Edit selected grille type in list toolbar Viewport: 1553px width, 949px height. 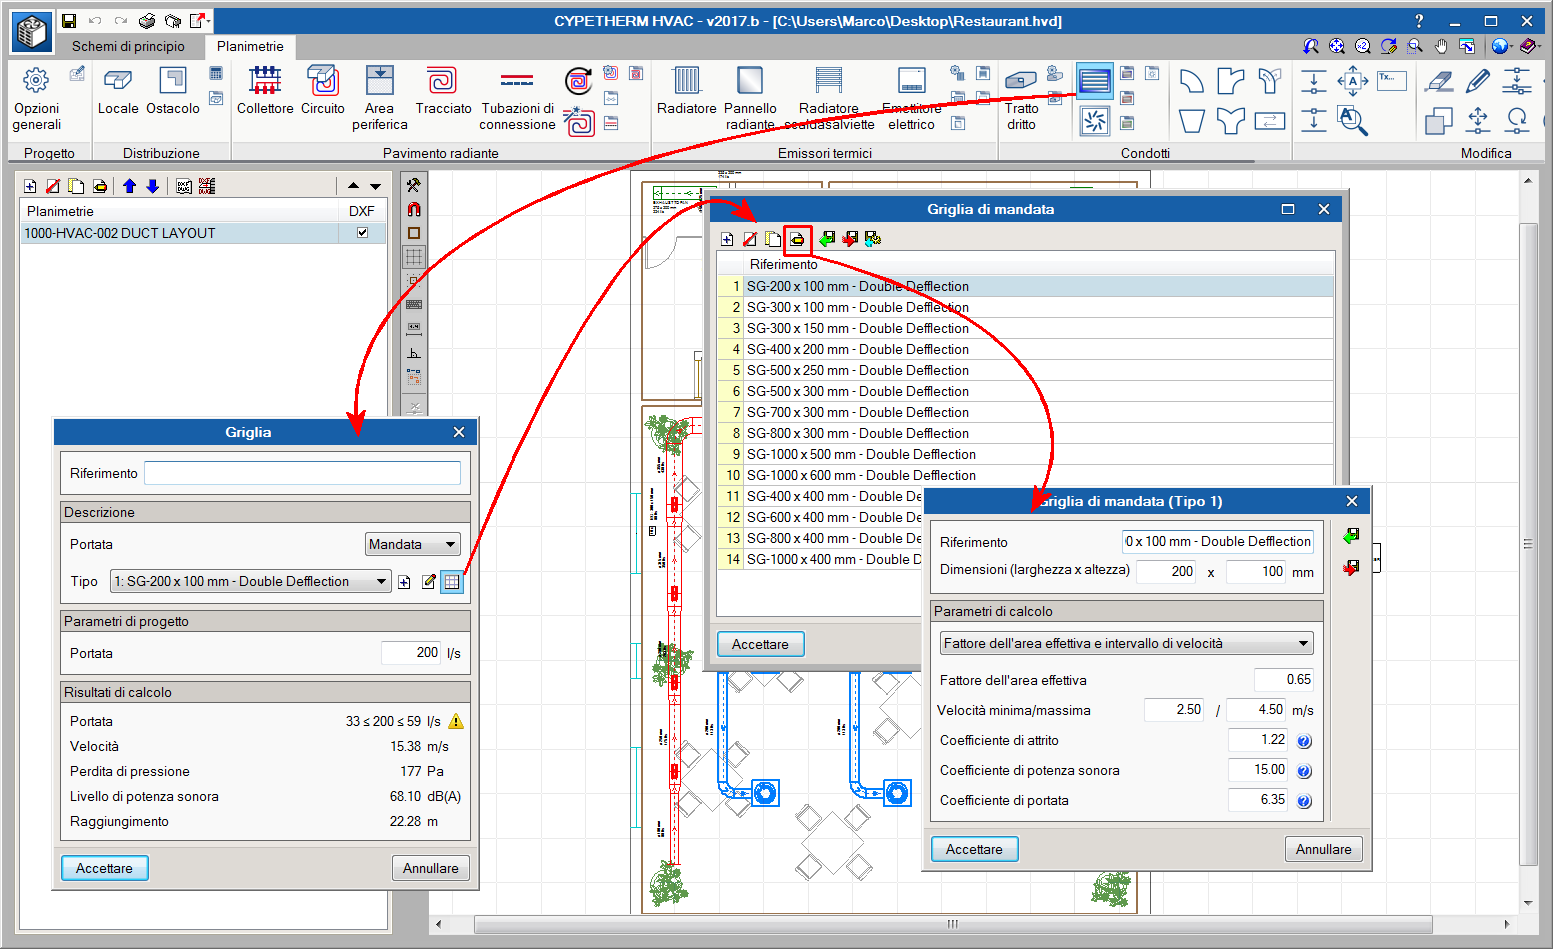[797, 239]
